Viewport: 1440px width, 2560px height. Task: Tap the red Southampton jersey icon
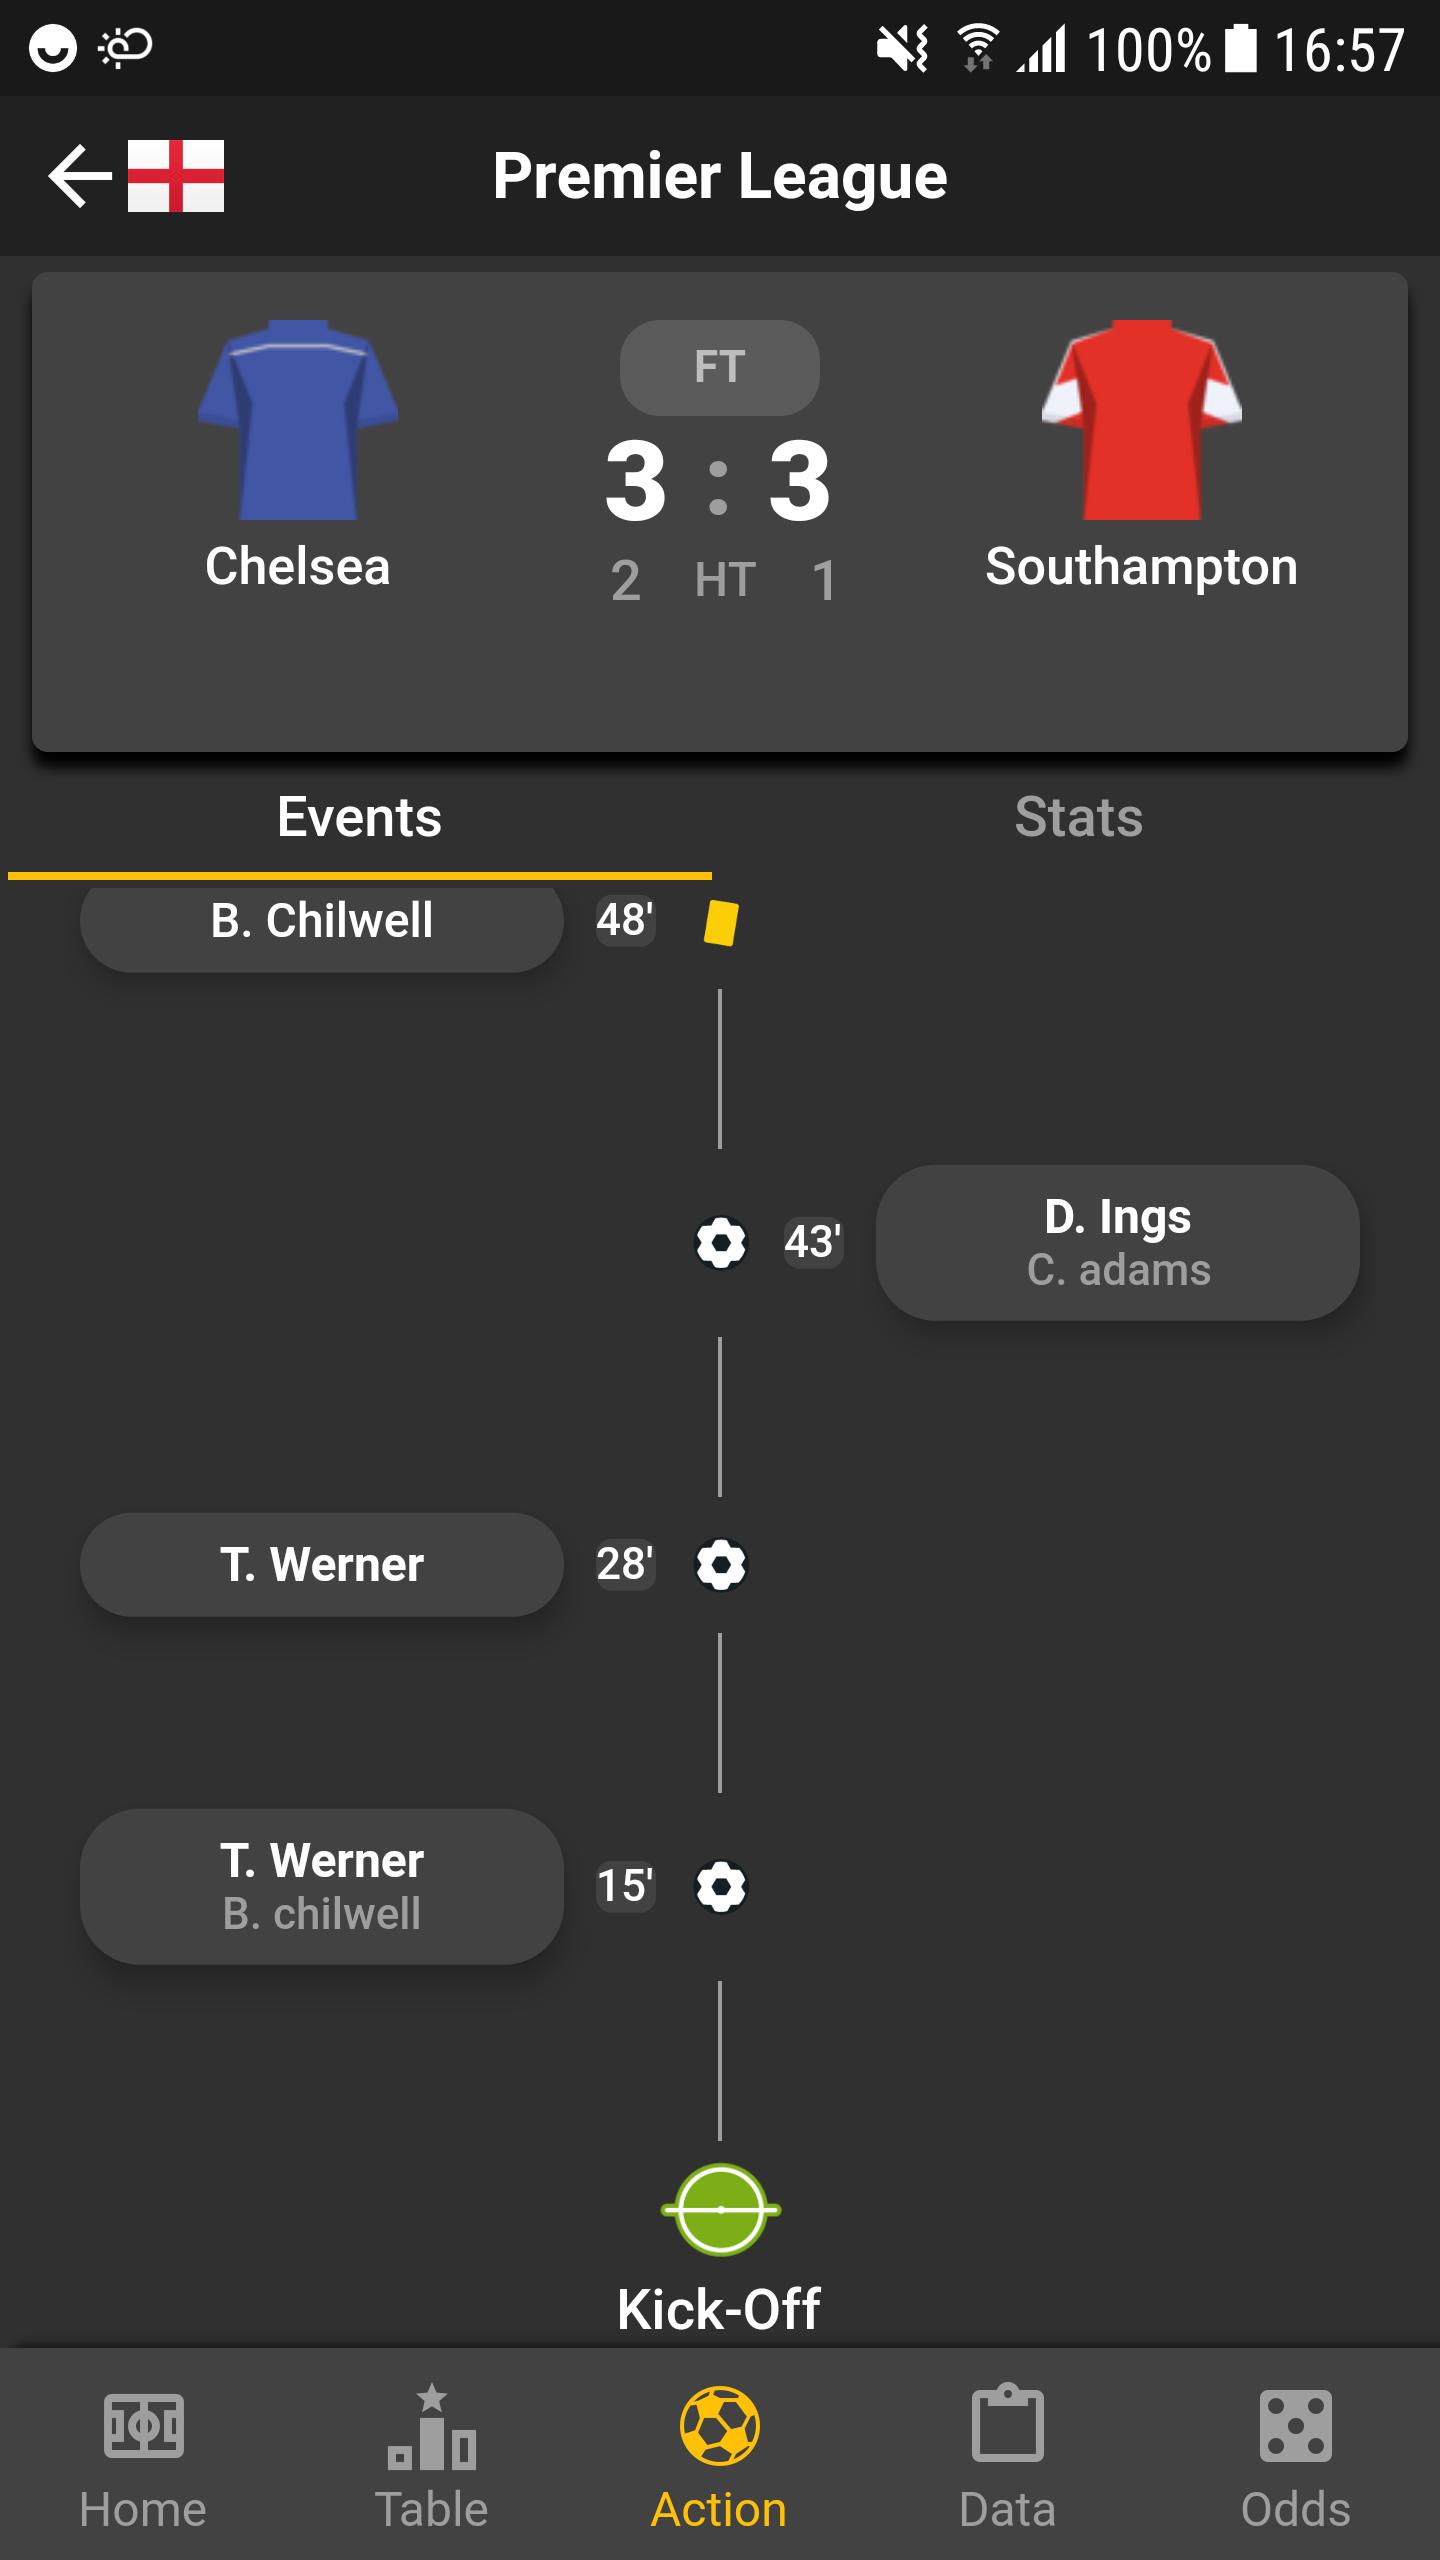[x=1142, y=419]
